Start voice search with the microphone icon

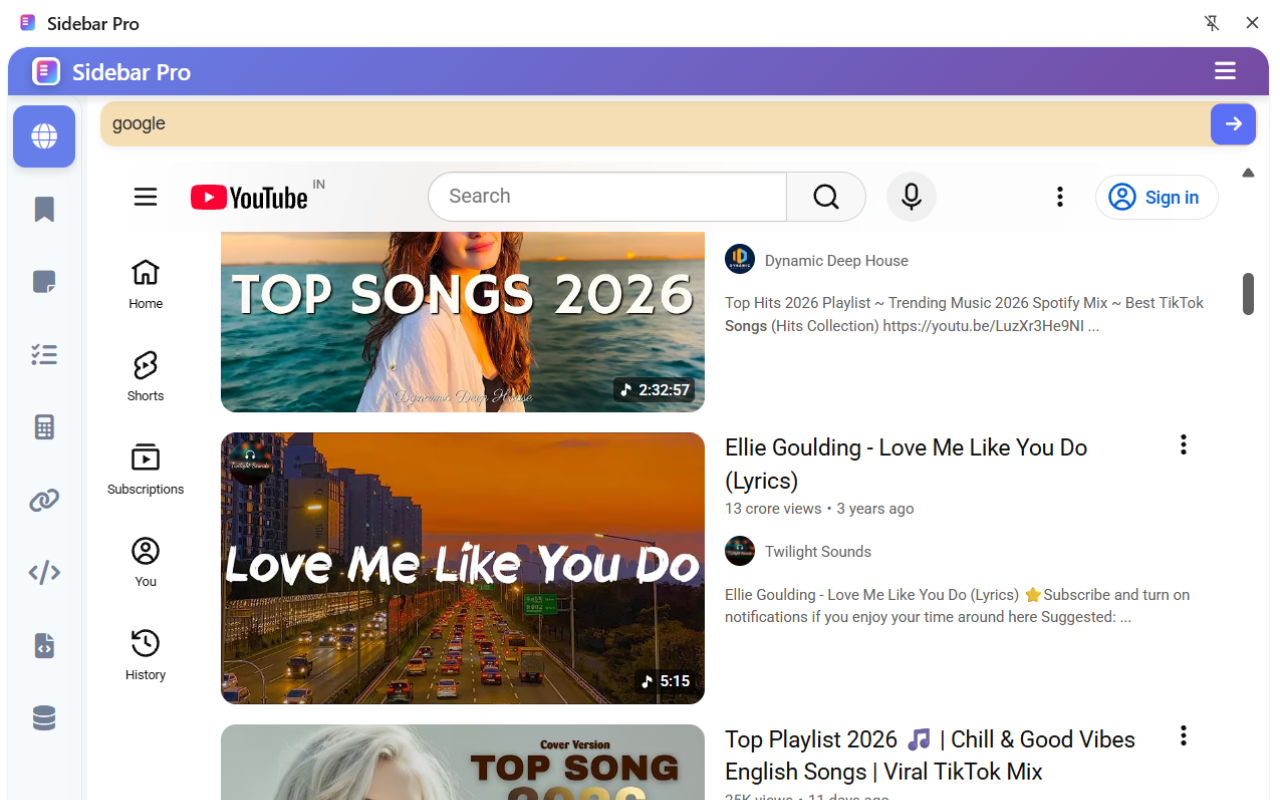pyautogui.click(x=911, y=196)
